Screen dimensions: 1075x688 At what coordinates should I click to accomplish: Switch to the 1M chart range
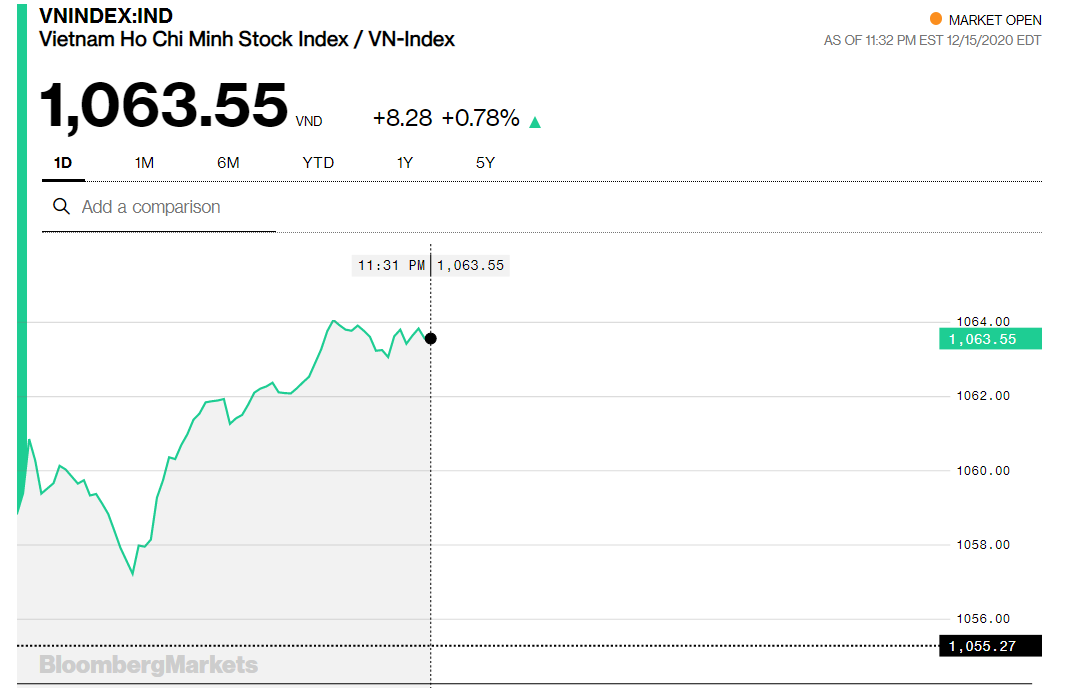tap(144, 162)
